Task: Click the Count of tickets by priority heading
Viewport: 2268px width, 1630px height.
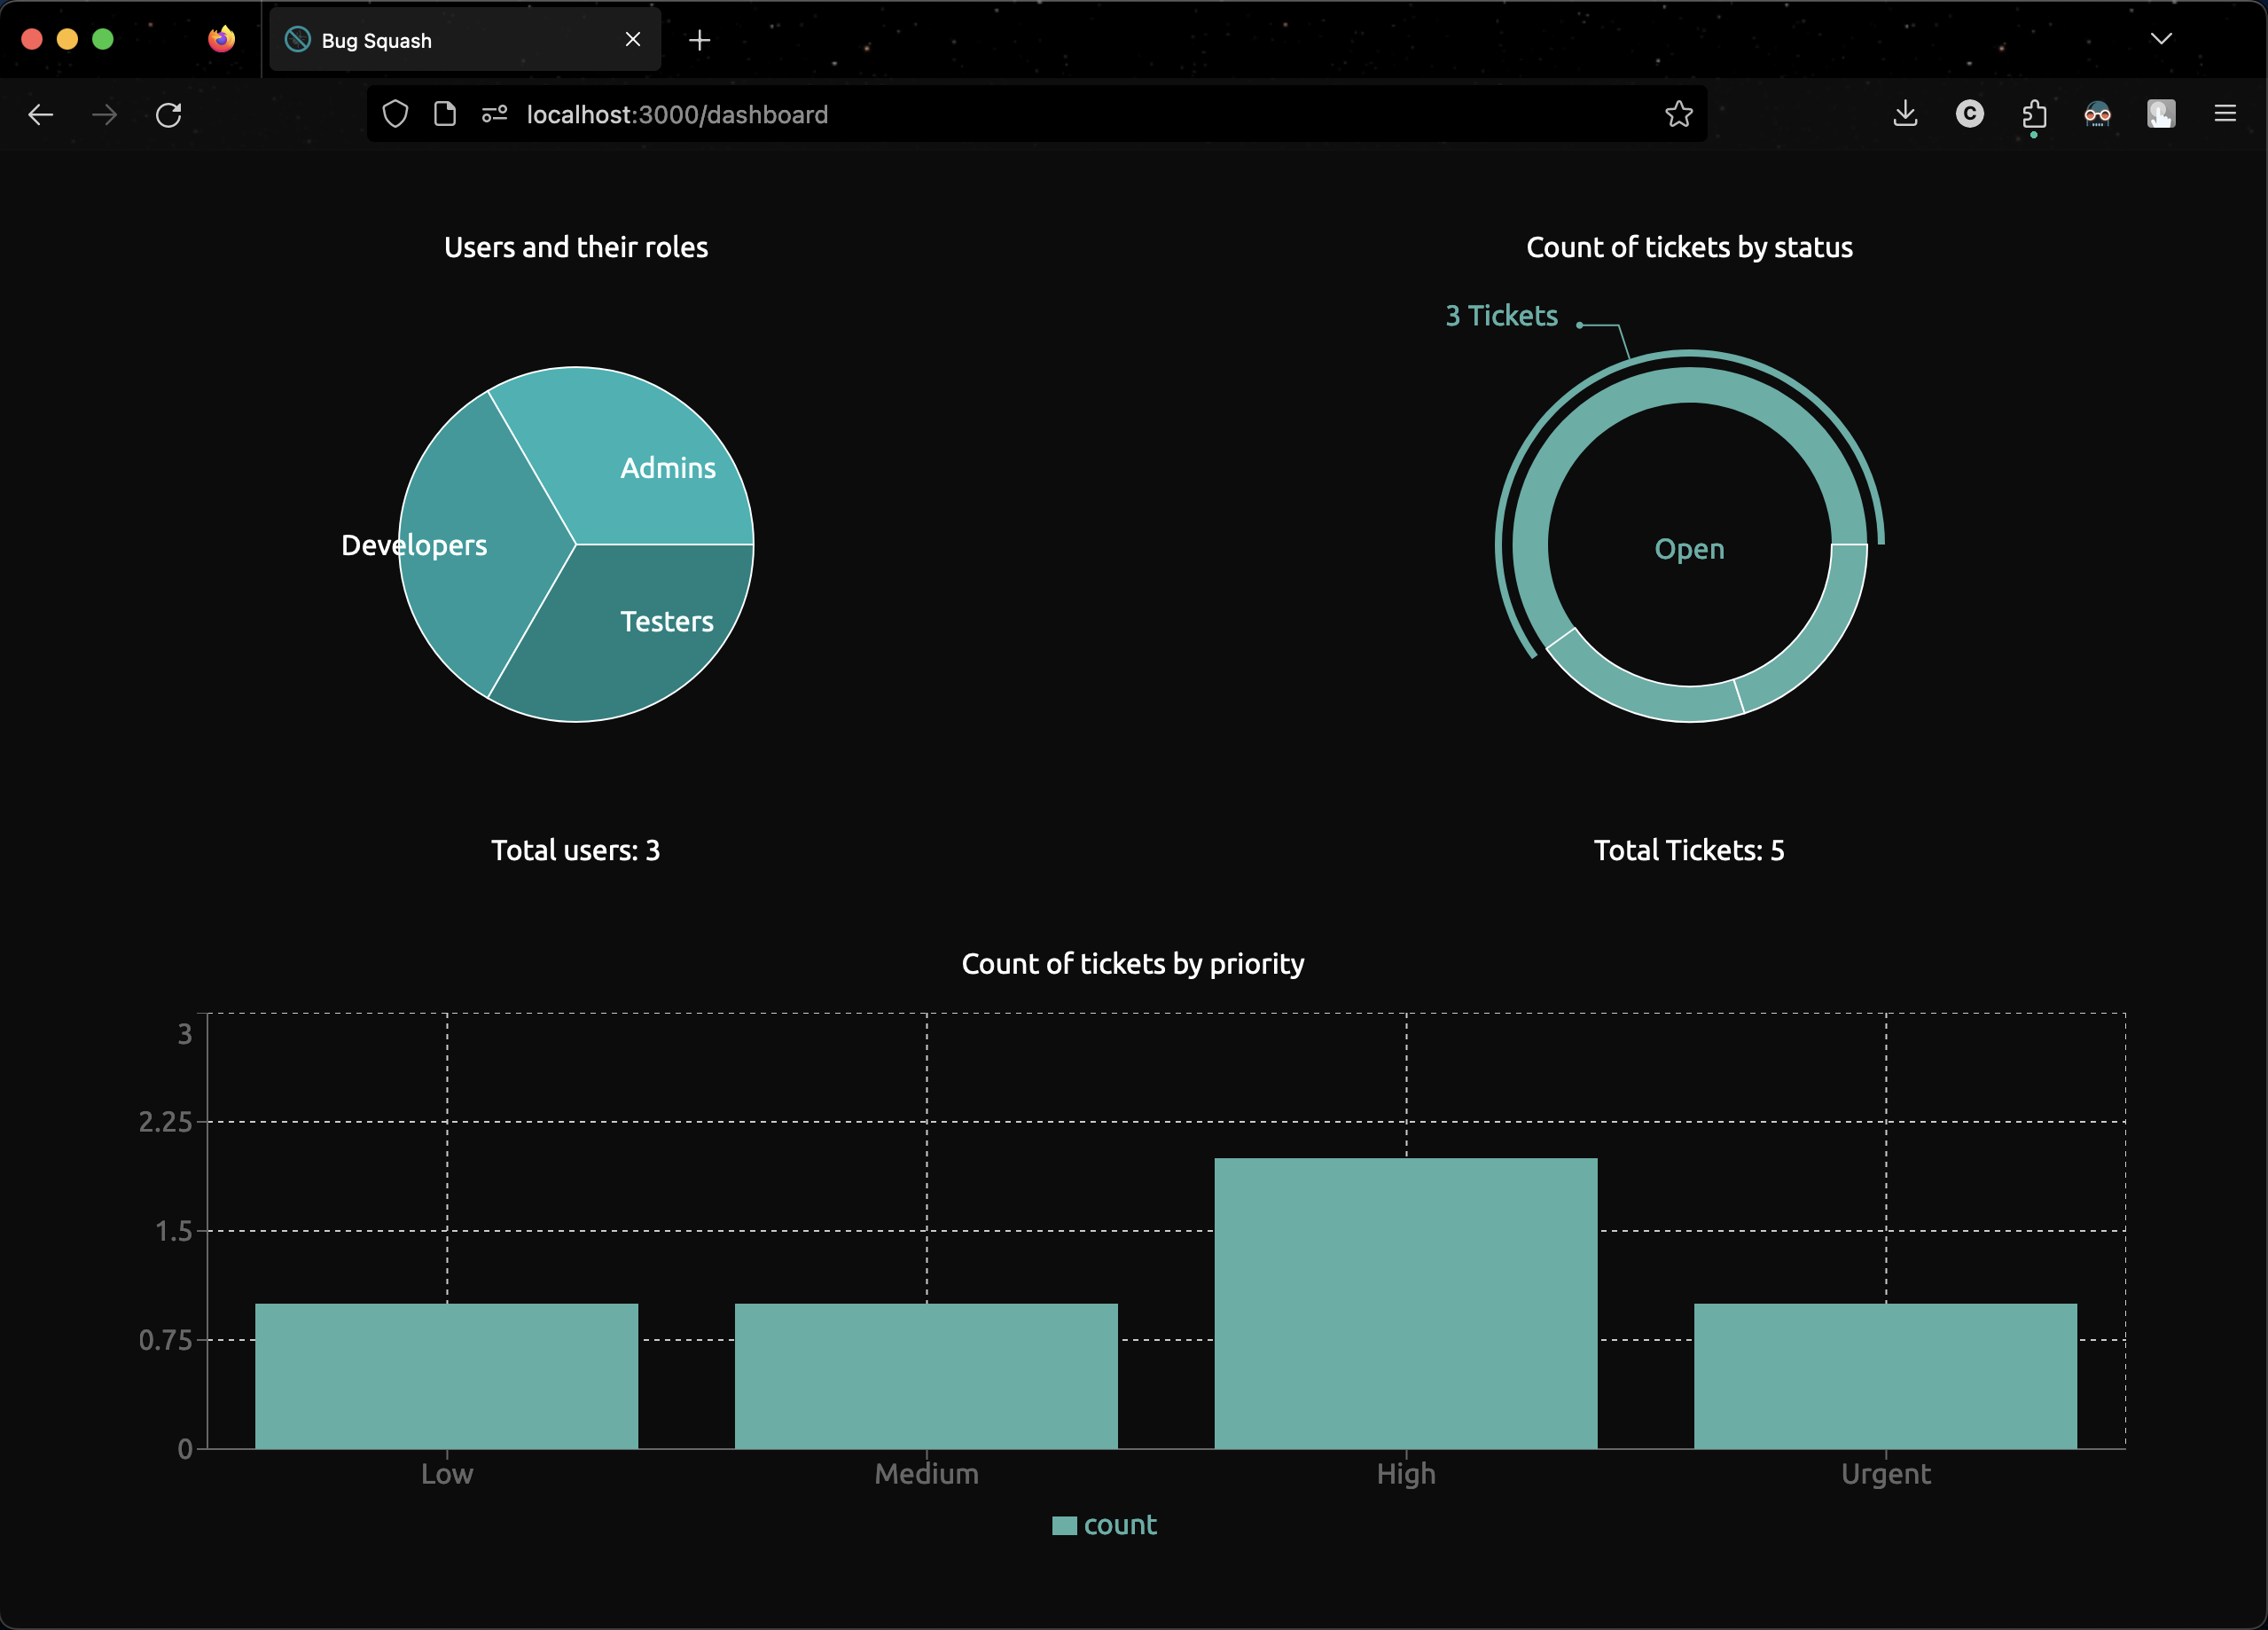Action: [x=1133, y=963]
